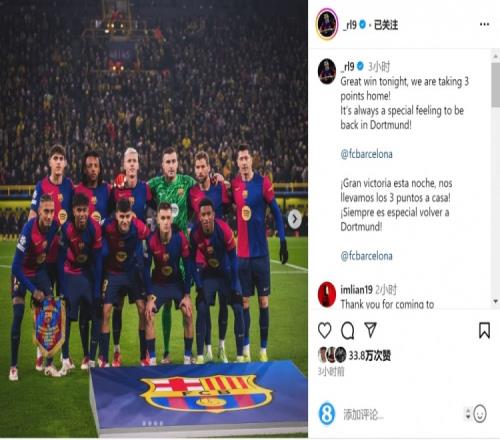This screenshot has width=500, height=440.
Task: Open imlian19 commenter profile
Action: 356,290
